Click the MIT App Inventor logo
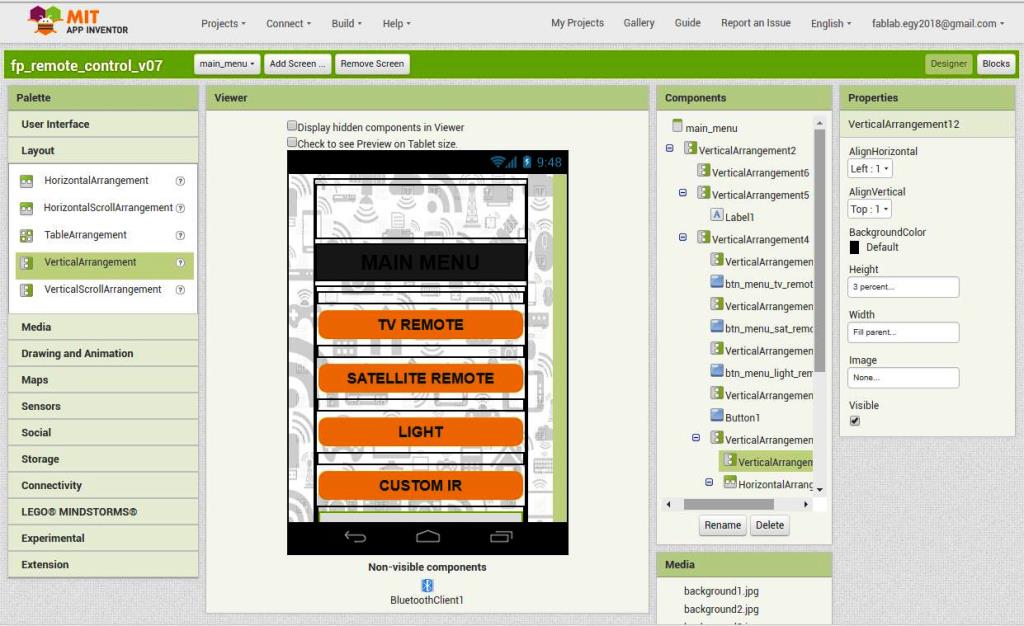The height and width of the screenshot is (626, 1024). [78, 21]
